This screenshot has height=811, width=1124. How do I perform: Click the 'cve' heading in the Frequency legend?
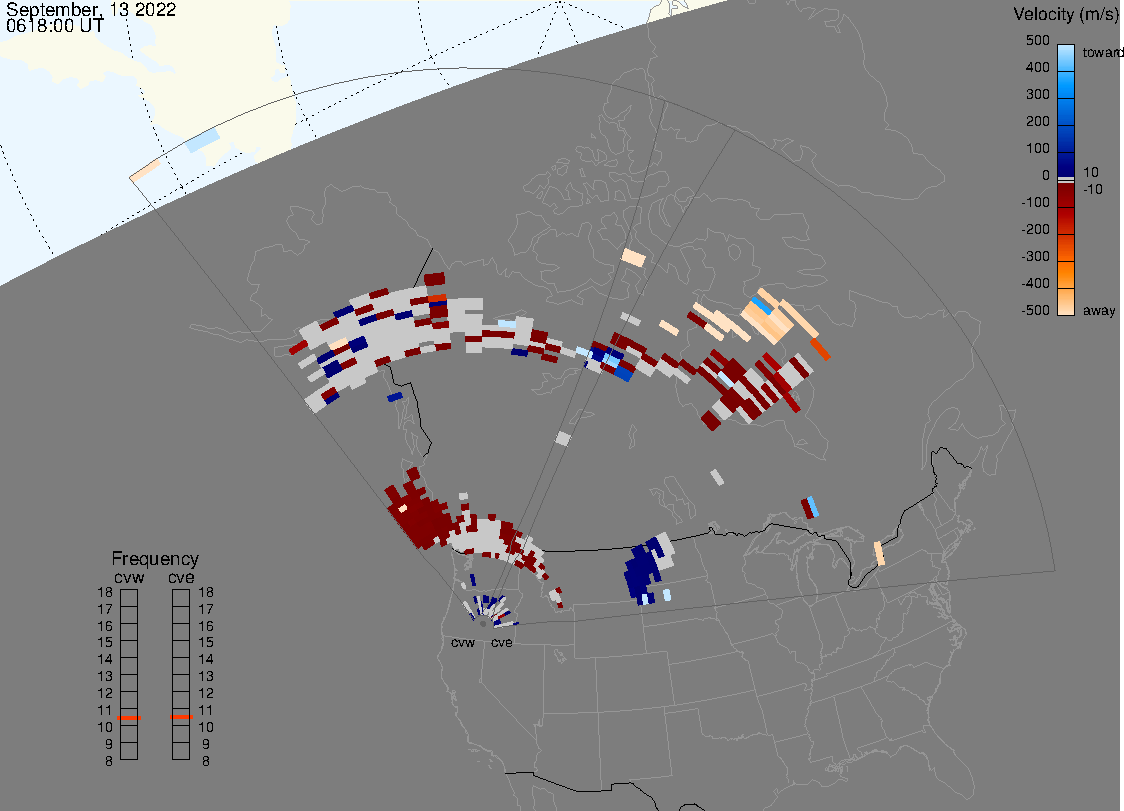coord(181,578)
